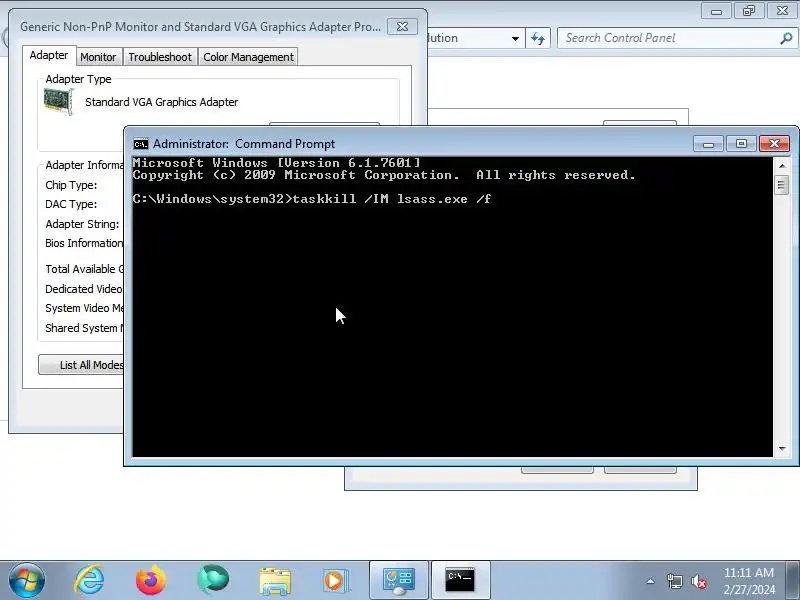Open the Color Management tab
This screenshot has height=600, width=800.
click(x=248, y=57)
